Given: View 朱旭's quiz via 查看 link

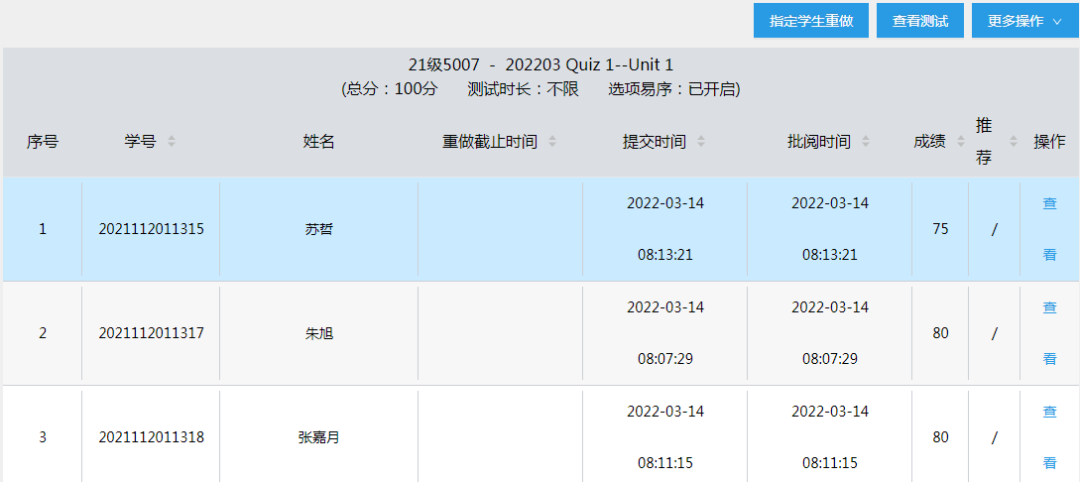Looking at the screenshot, I should (x=1050, y=333).
